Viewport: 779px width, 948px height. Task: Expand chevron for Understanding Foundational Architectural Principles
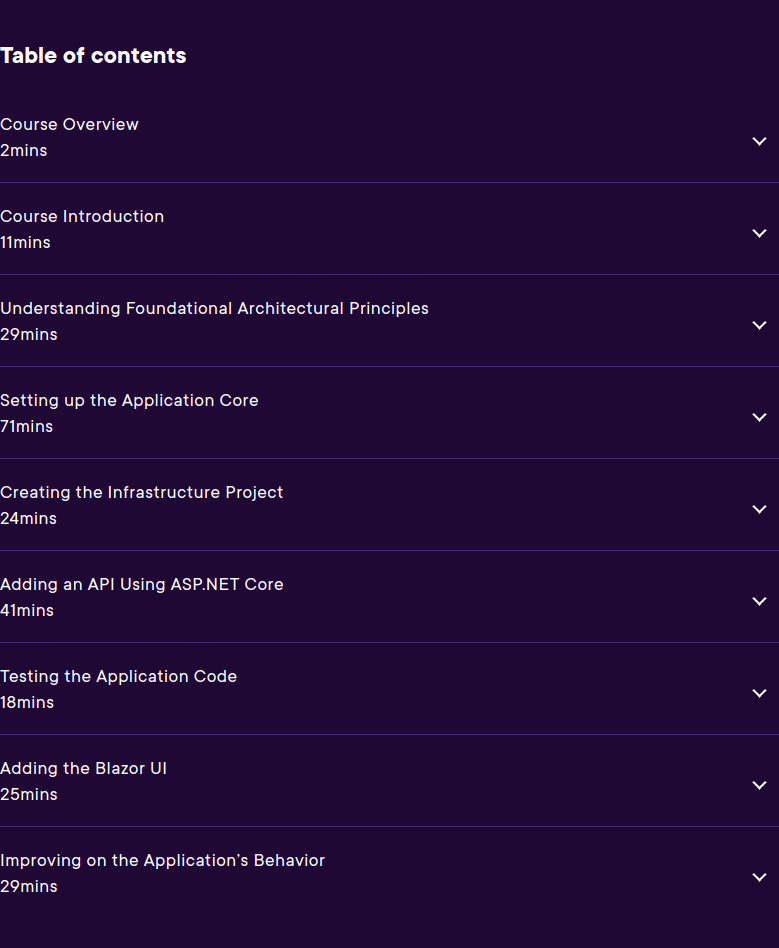(759, 325)
